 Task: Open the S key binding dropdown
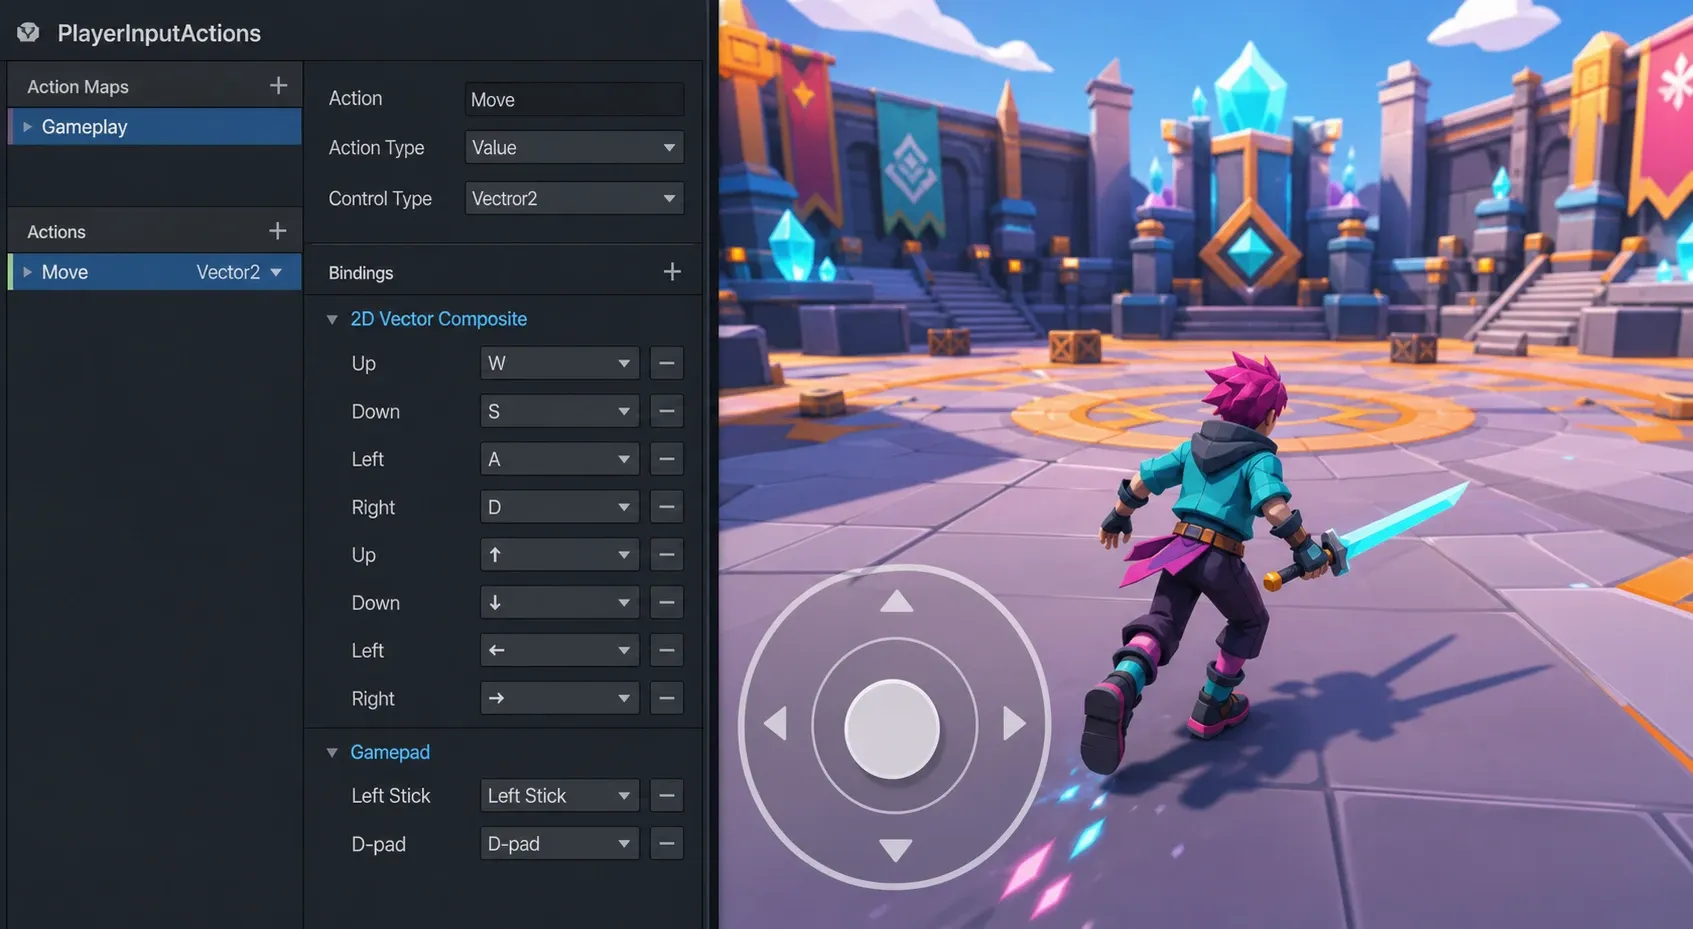tap(559, 411)
